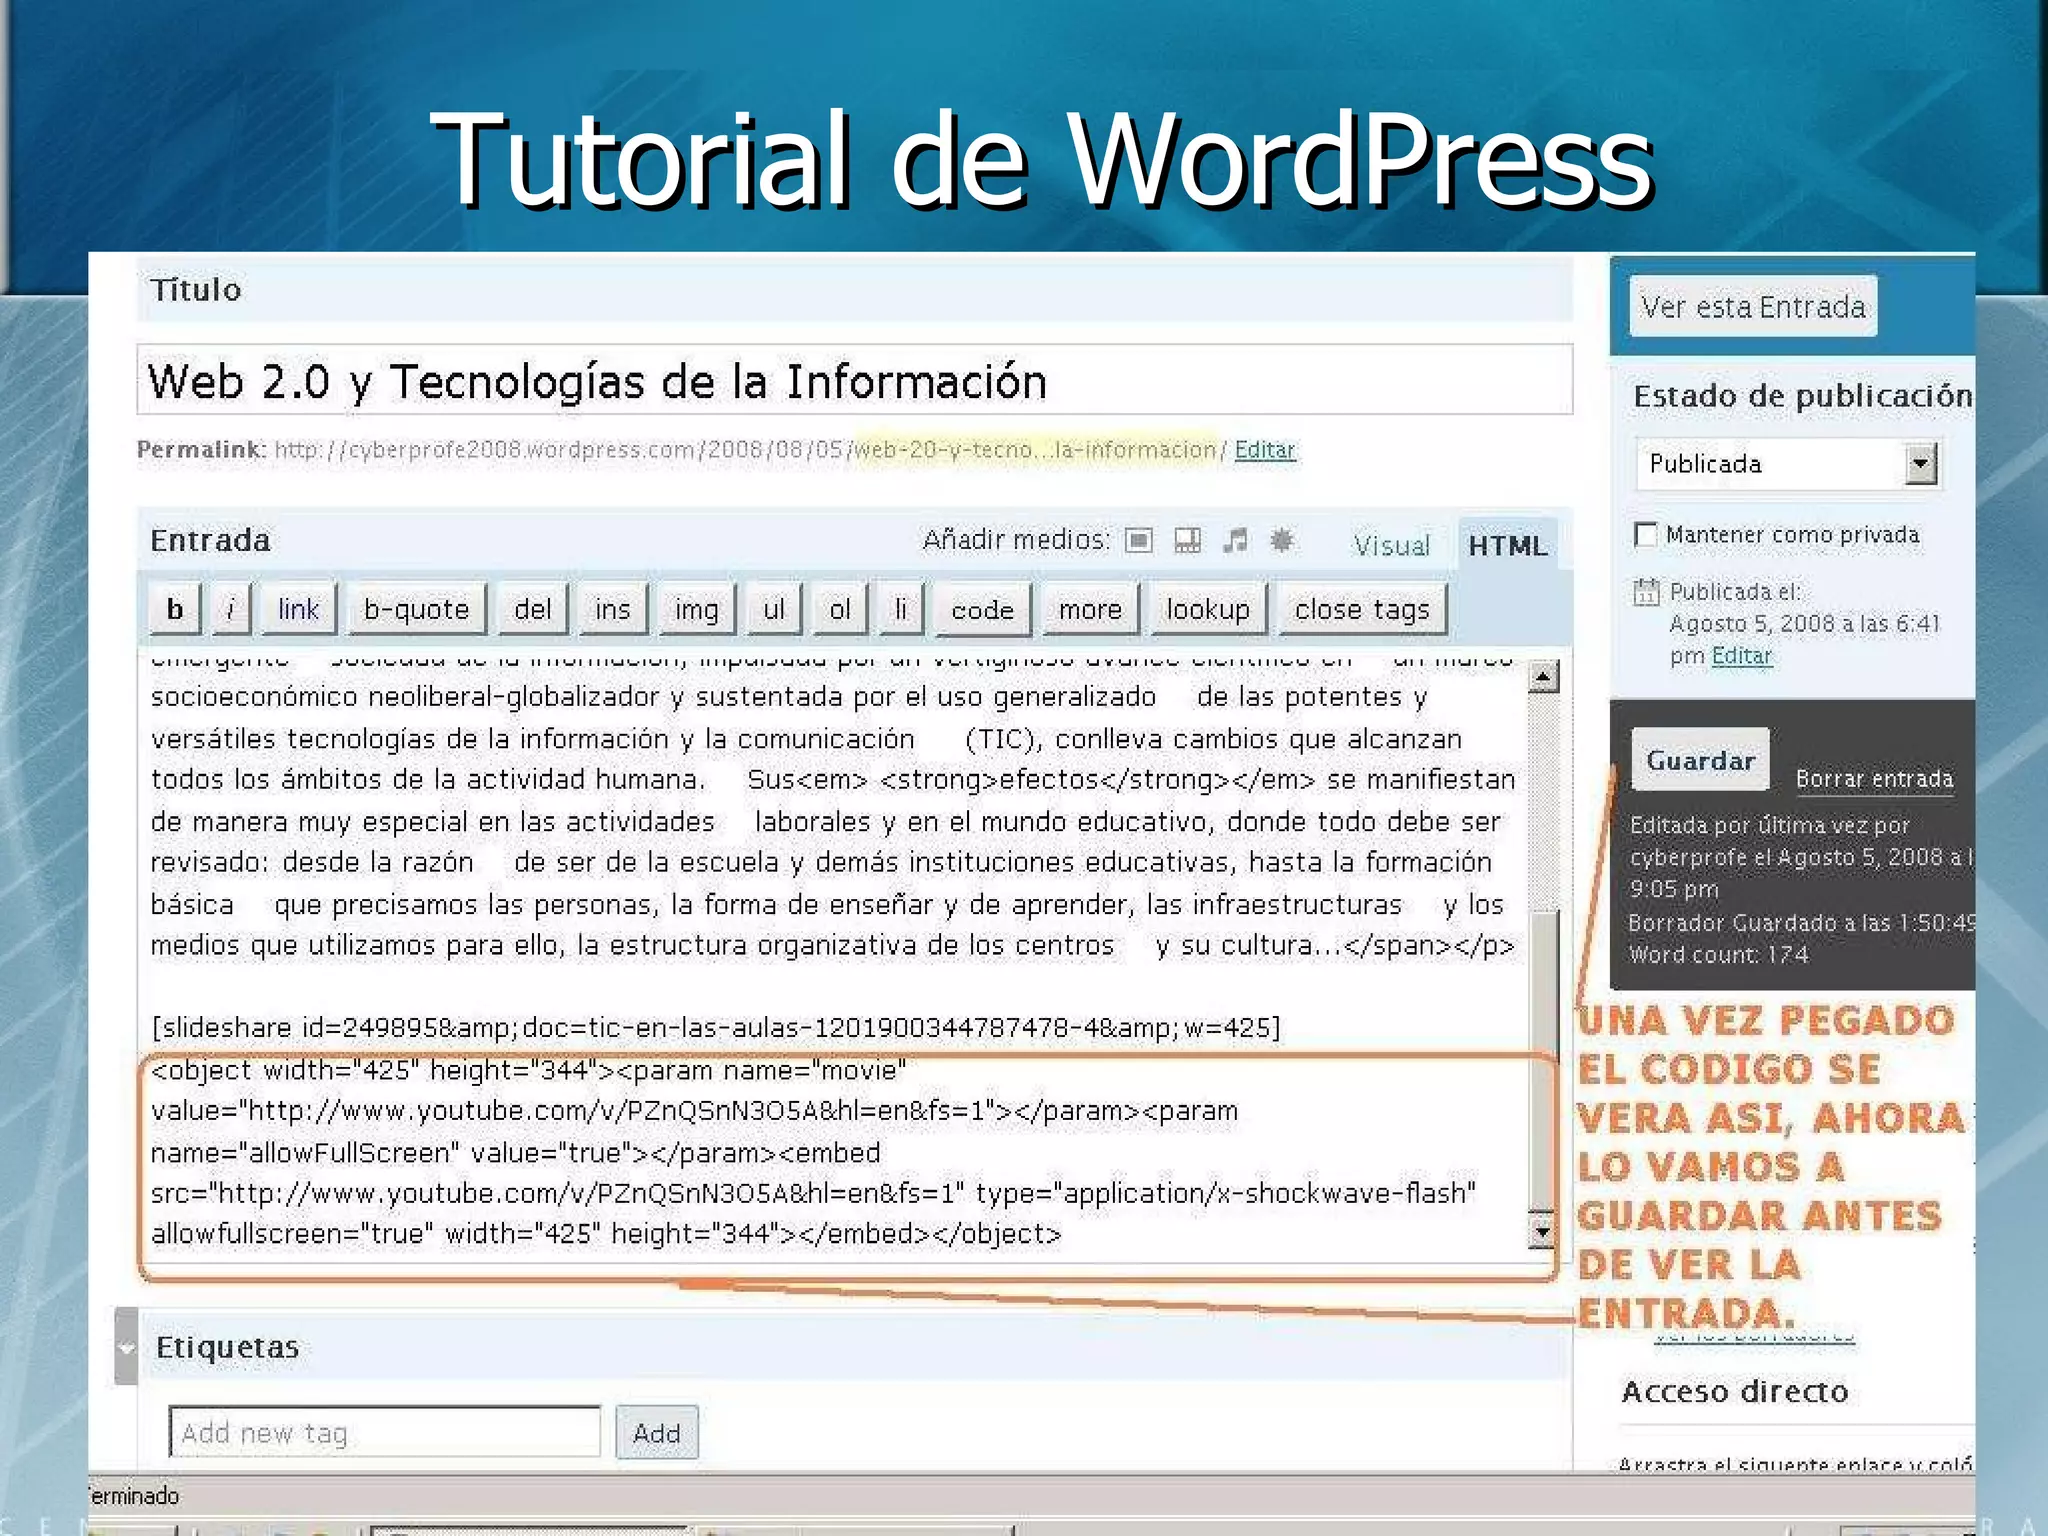Enable Mantener como privada checkbox
The image size is (2048, 1536).
[1645, 535]
